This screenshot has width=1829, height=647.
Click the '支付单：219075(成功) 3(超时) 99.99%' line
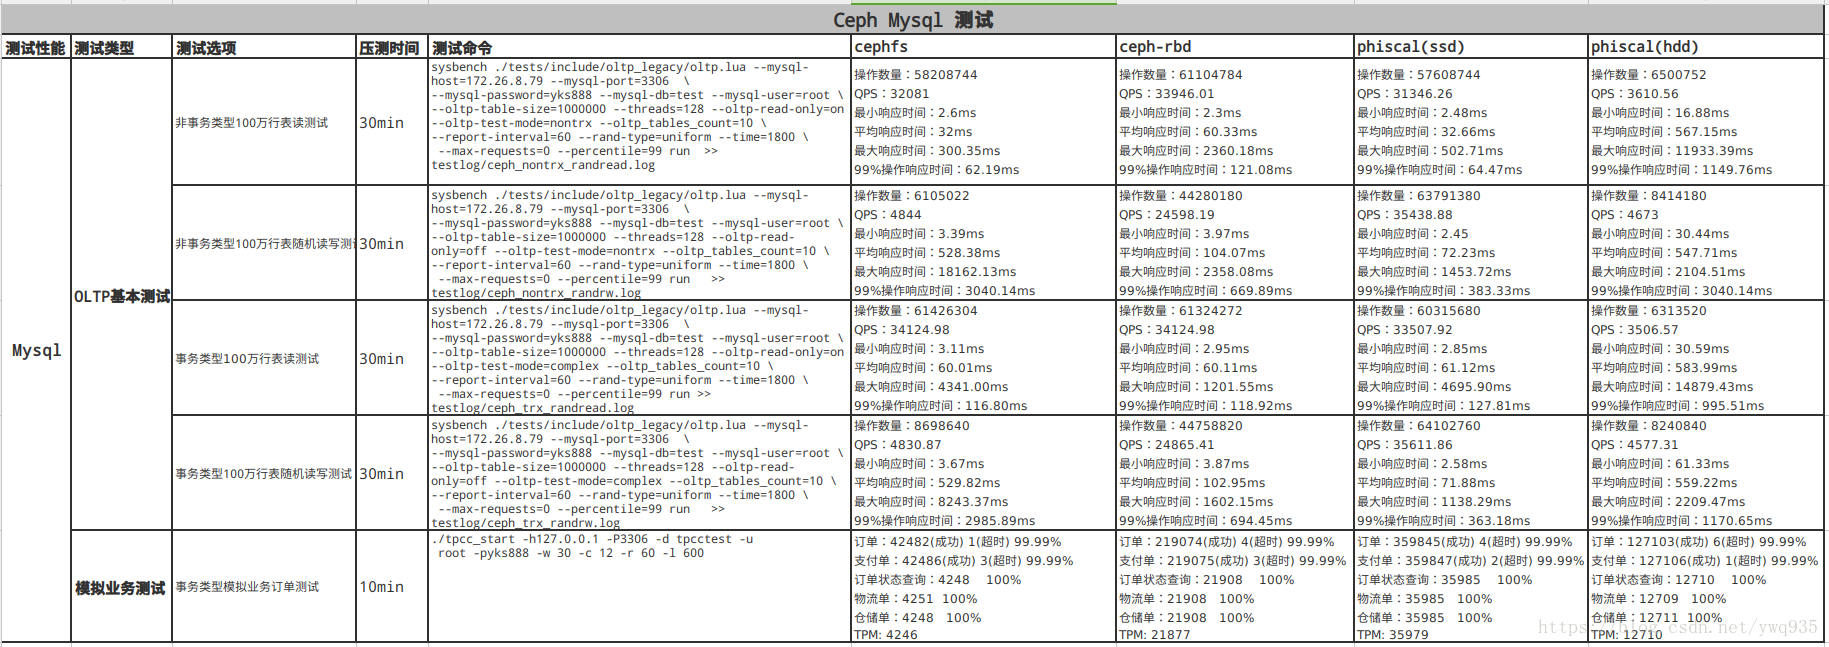(1233, 561)
